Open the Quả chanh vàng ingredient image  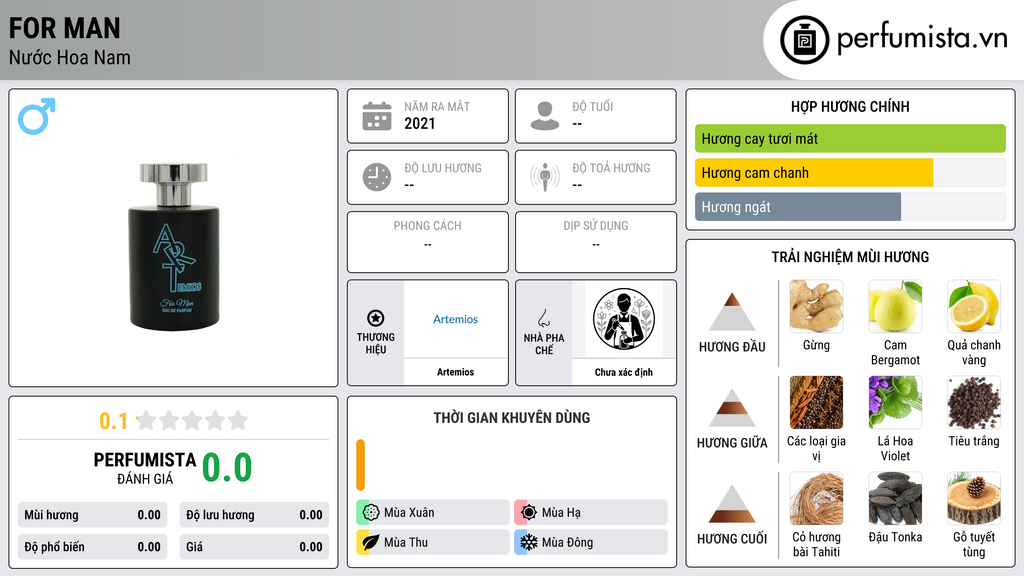pyautogui.click(x=974, y=306)
